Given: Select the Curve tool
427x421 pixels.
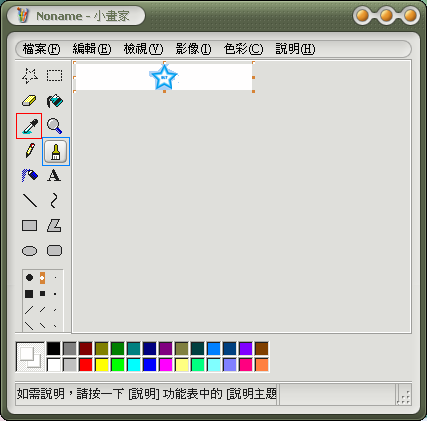Looking at the screenshot, I should click(54, 201).
